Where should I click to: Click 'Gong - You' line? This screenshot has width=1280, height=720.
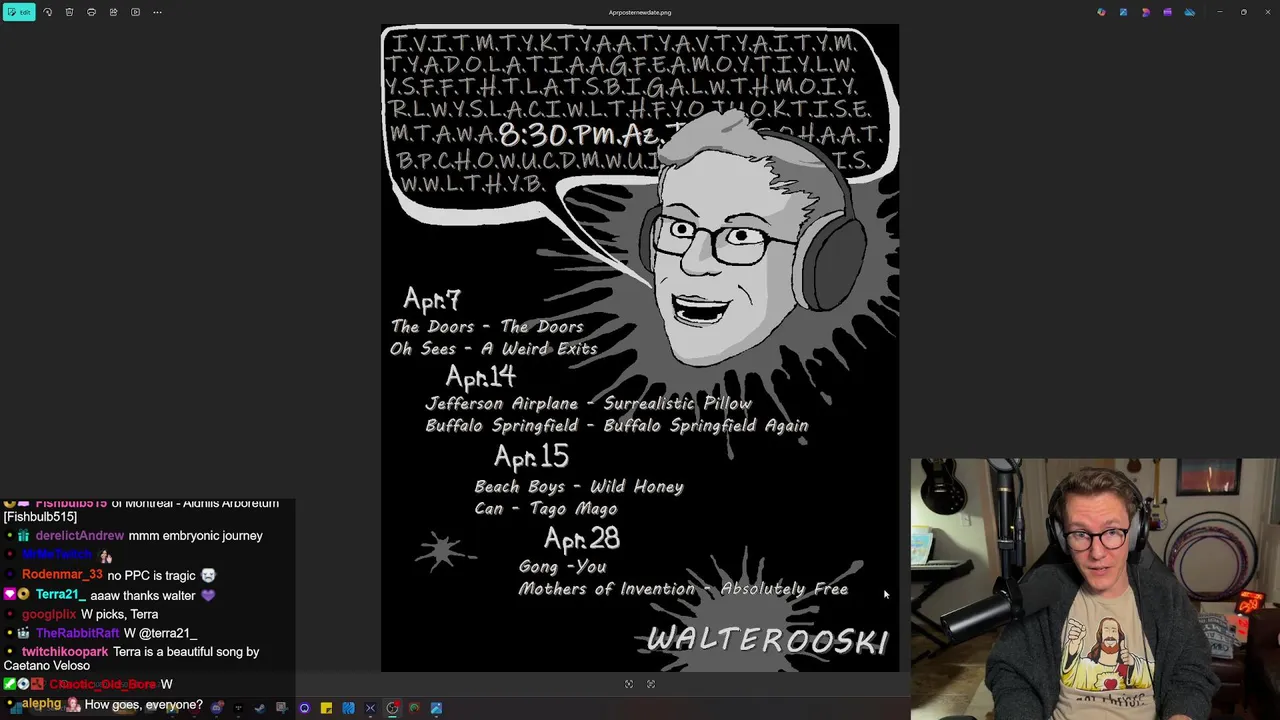point(563,567)
